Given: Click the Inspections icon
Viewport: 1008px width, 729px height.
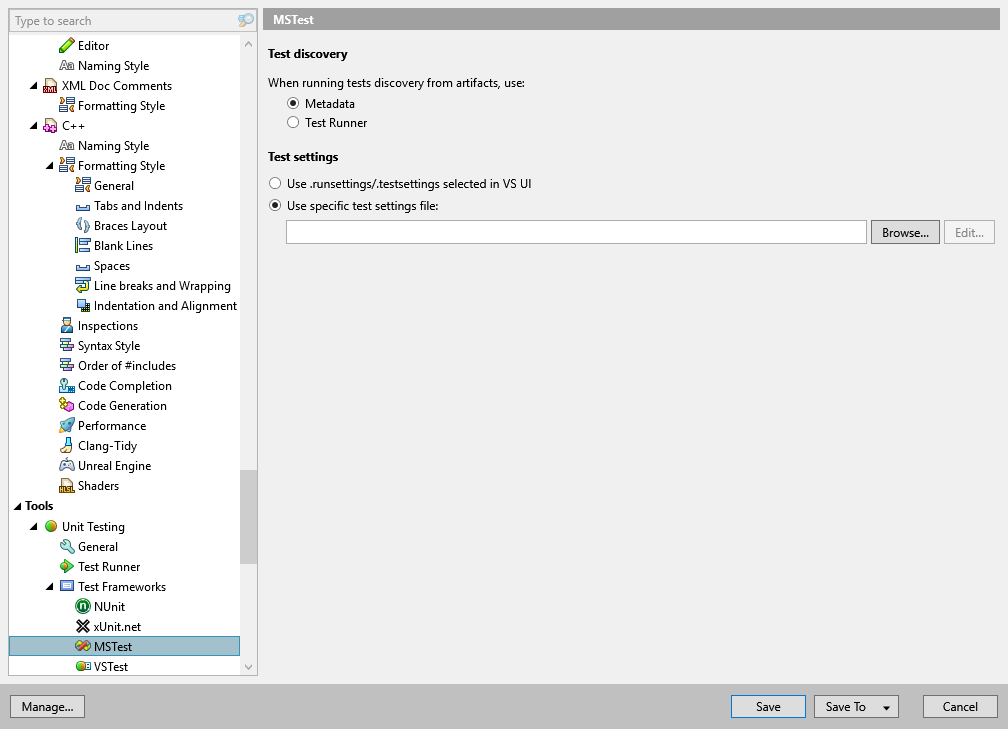Looking at the screenshot, I should 67,326.
